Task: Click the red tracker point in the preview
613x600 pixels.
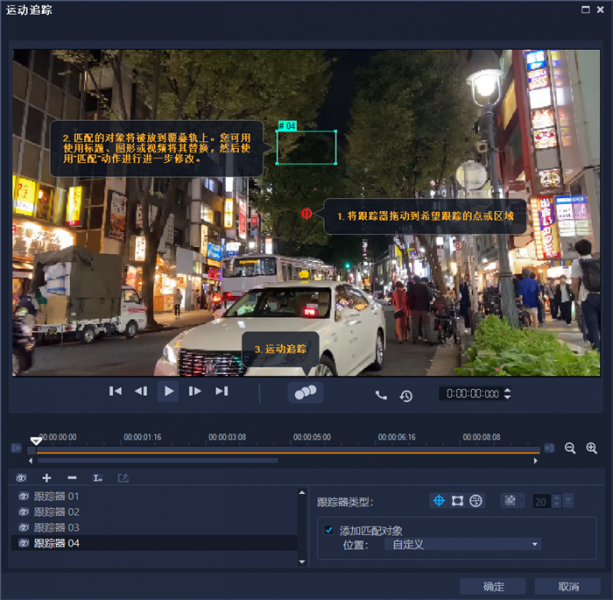Action: click(x=306, y=213)
